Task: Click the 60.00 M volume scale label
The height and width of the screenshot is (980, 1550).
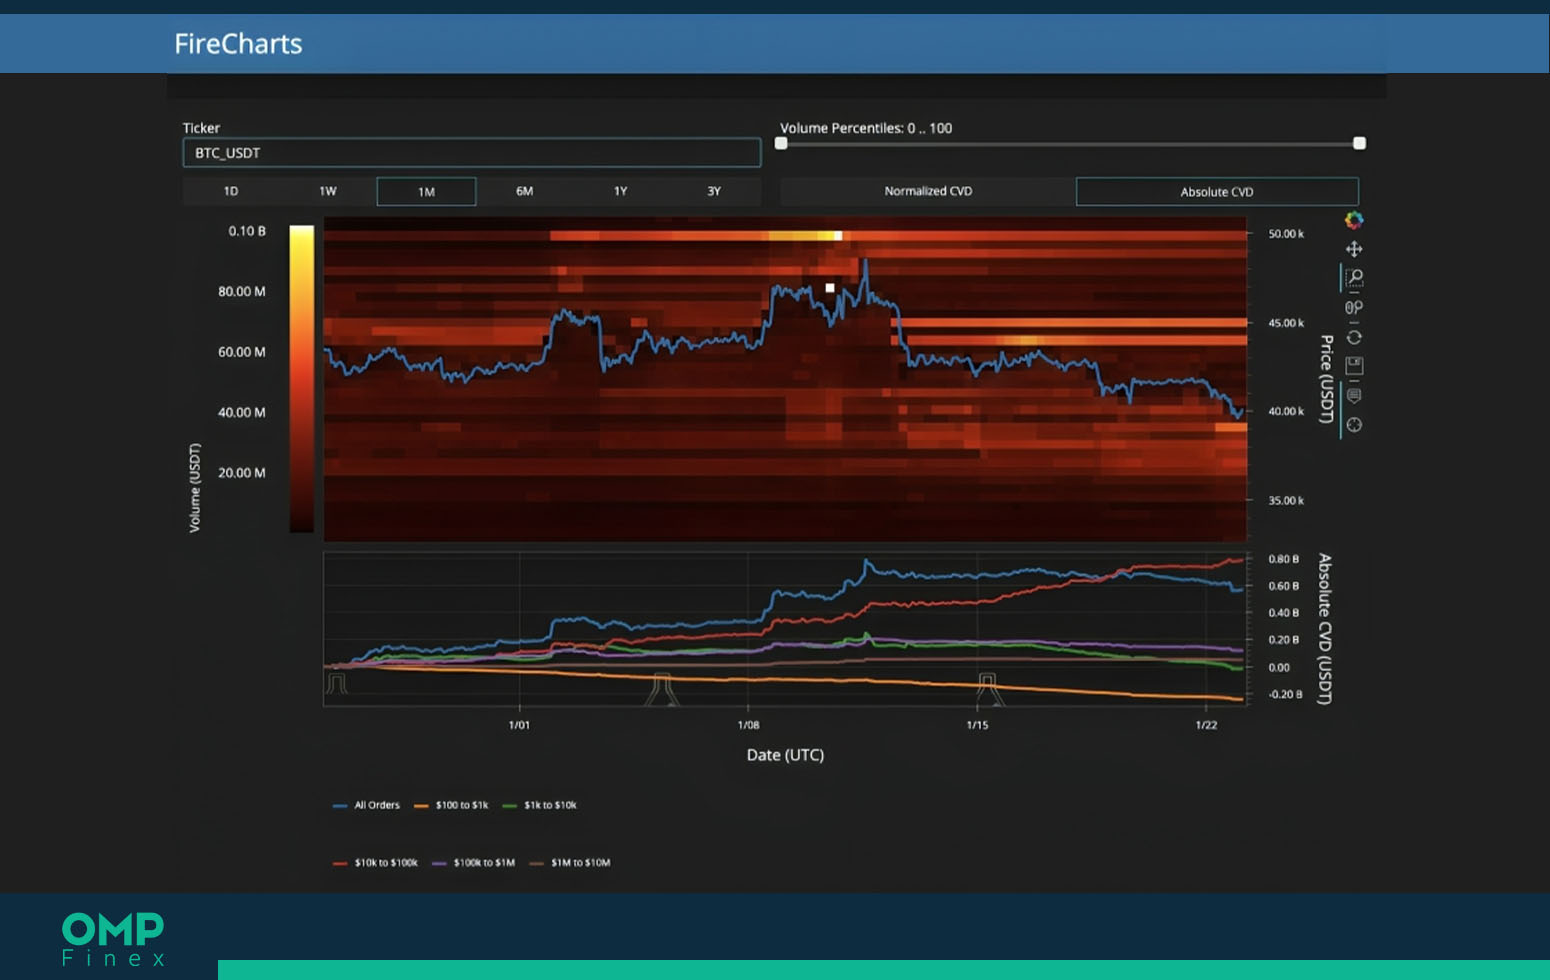Action: (x=242, y=352)
